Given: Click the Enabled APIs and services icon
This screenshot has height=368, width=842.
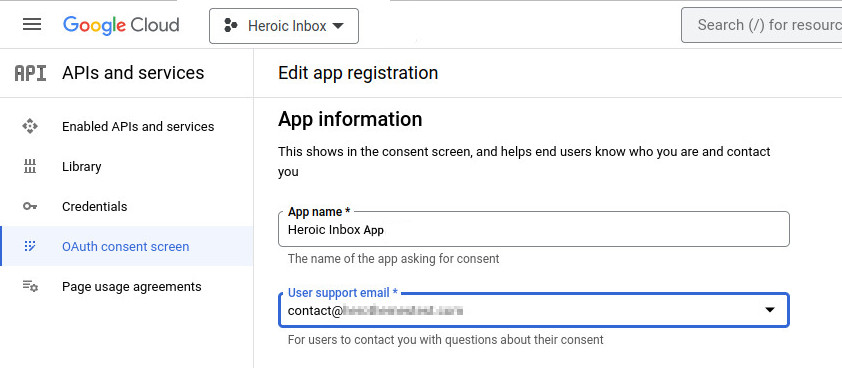Looking at the screenshot, I should point(30,126).
